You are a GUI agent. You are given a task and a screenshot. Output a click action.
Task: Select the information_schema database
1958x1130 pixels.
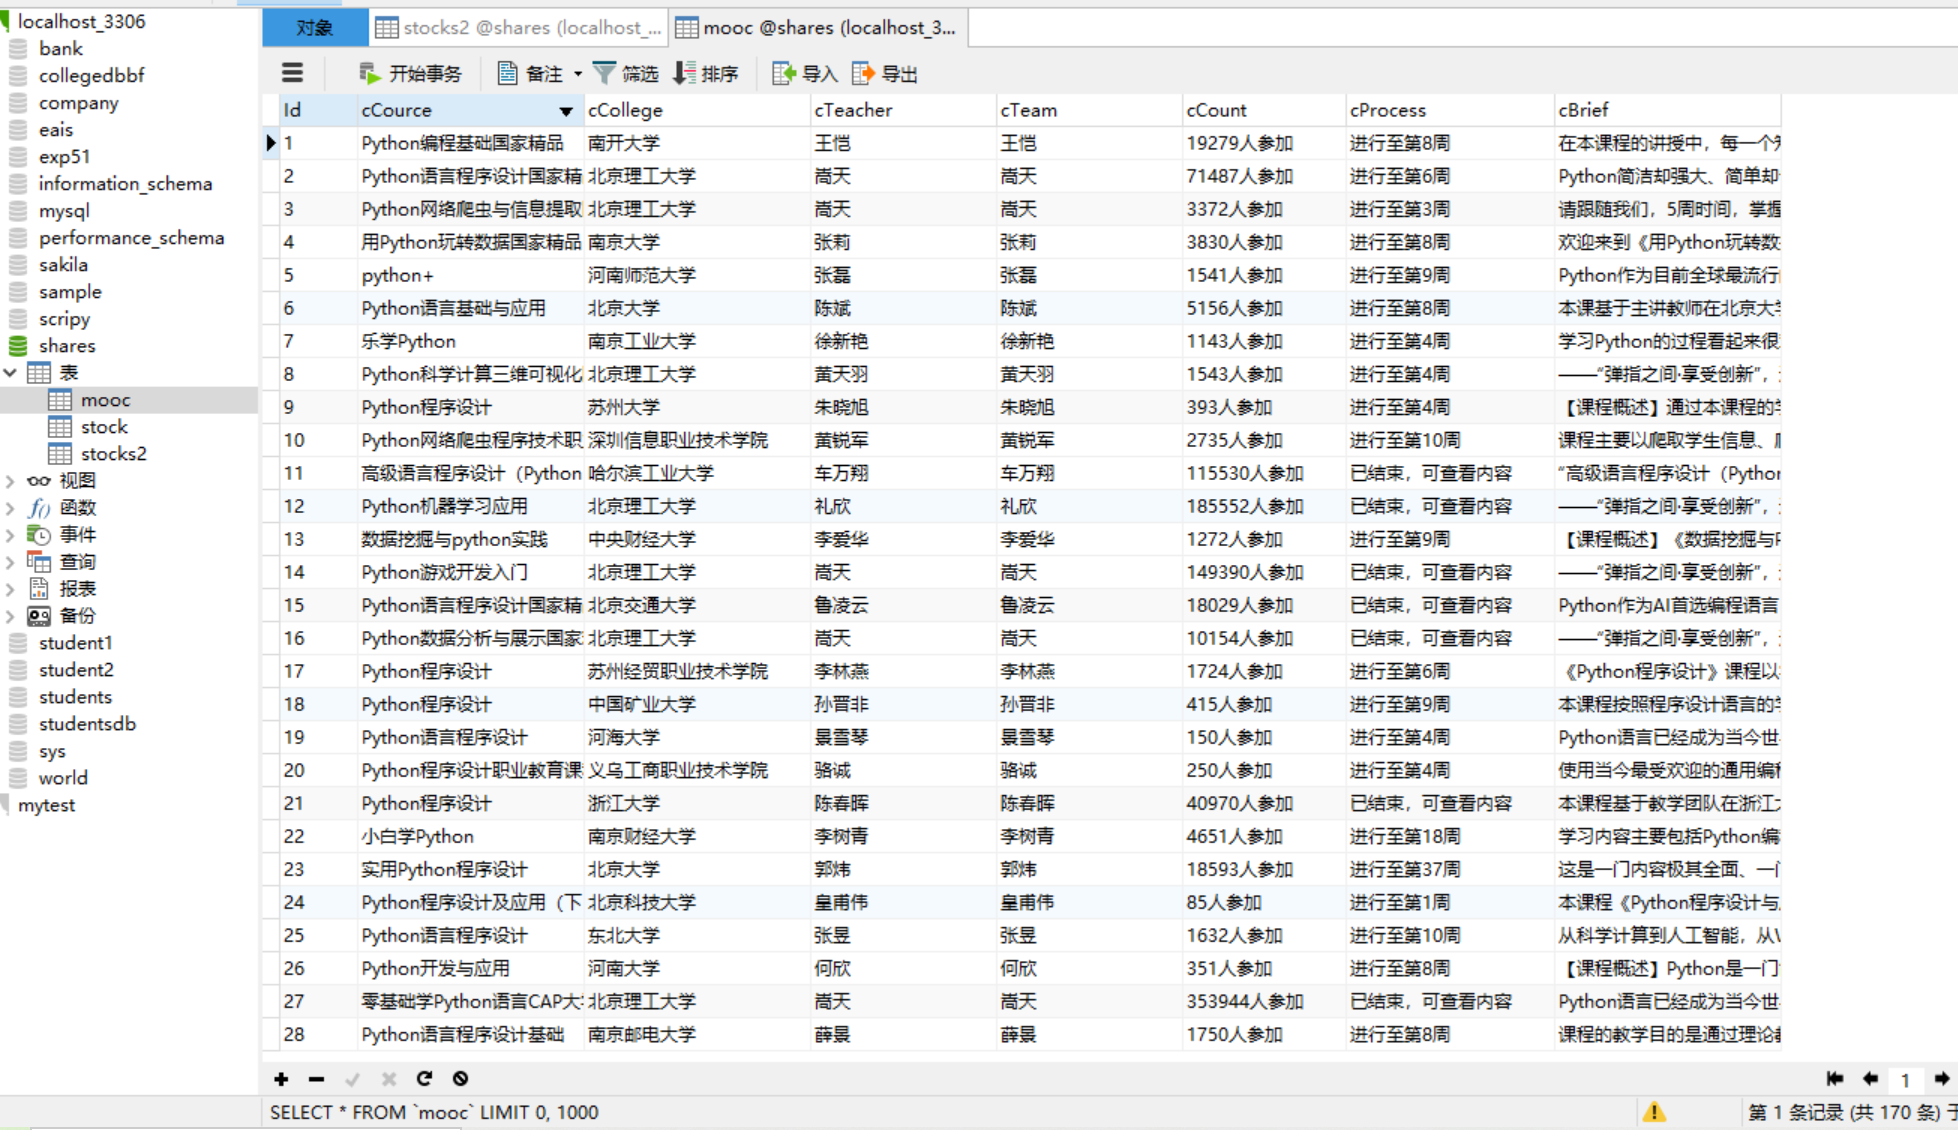125,184
